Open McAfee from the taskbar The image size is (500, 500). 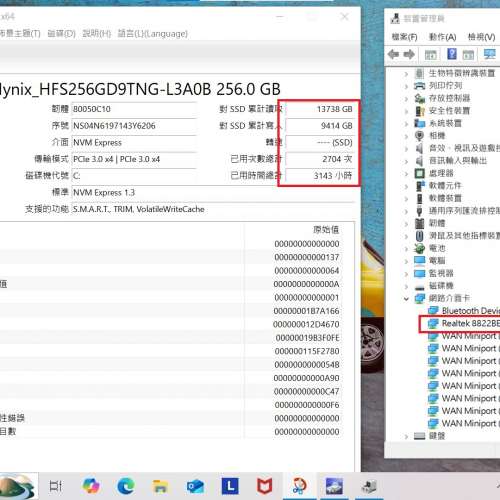(x=265, y=486)
